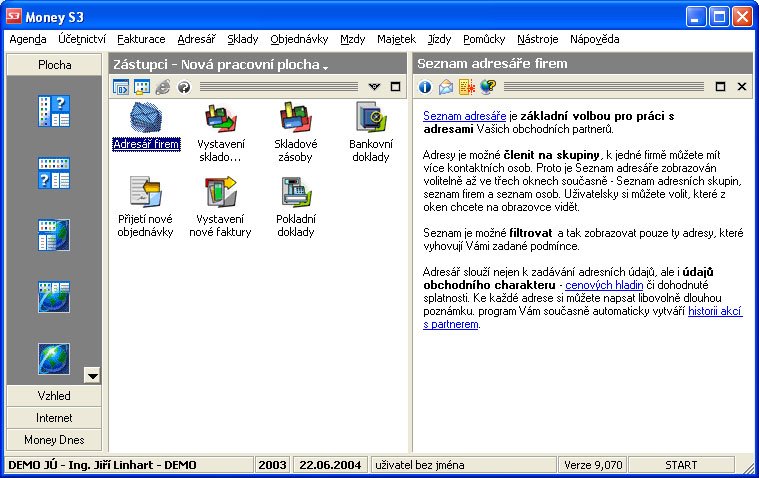The height and width of the screenshot is (478, 759).
Task: Click the fourth Plocha sidebar icon
Action: [x=54, y=297]
